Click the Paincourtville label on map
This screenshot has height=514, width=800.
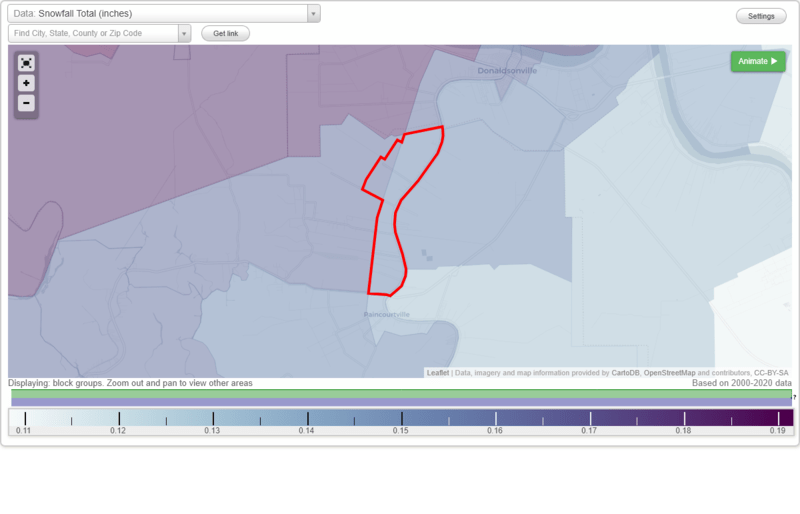pos(387,314)
